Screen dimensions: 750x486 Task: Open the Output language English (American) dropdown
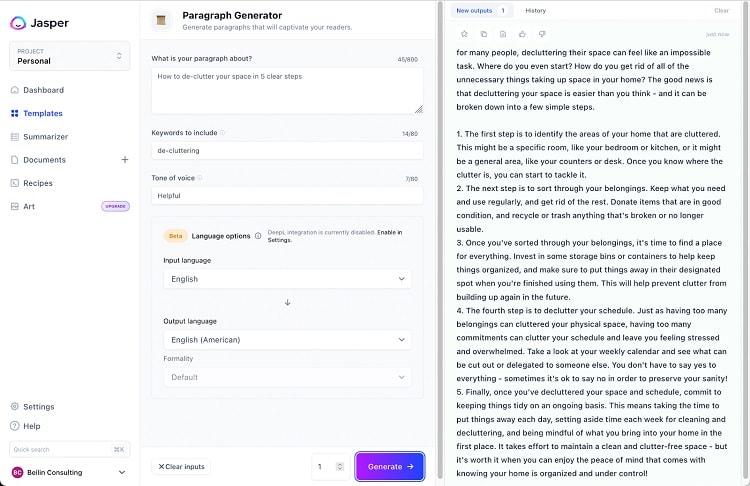(x=287, y=340)
